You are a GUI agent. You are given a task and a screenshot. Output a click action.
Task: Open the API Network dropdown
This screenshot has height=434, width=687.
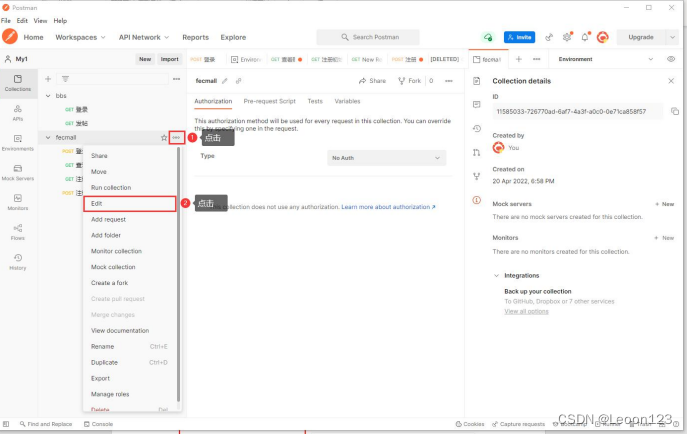(144, 37)
